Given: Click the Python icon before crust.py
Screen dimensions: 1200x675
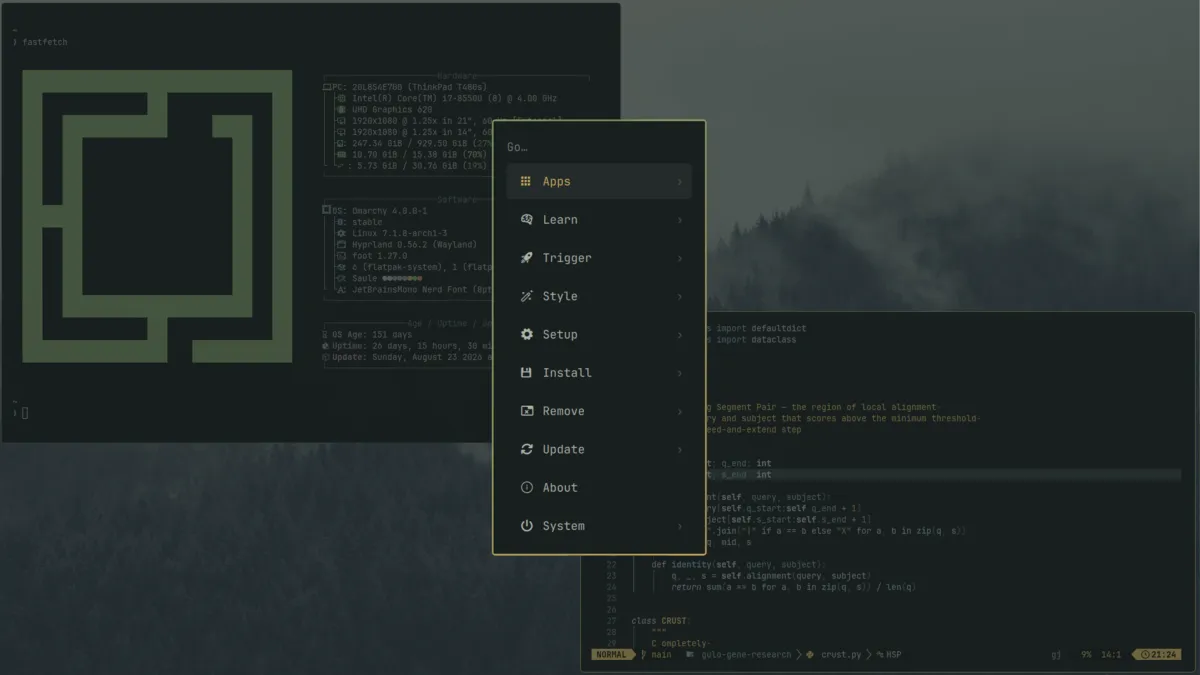Looking at the screenshot, I should 810,655.
